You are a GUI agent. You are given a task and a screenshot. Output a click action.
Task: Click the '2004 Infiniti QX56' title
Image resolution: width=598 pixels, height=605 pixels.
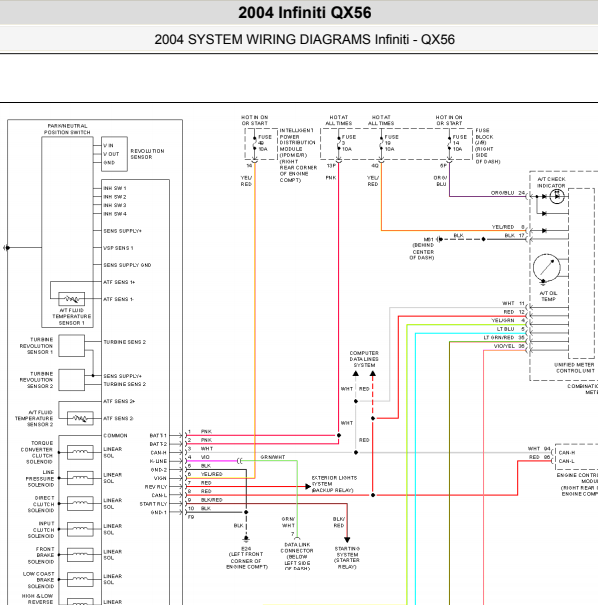(305, 13)
